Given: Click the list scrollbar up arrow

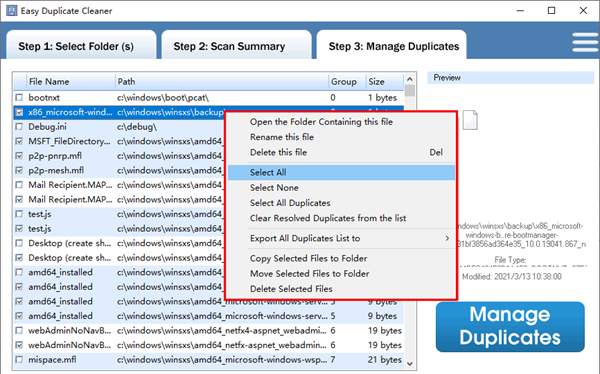Looking at the screenshot, I should coord(410,79).
